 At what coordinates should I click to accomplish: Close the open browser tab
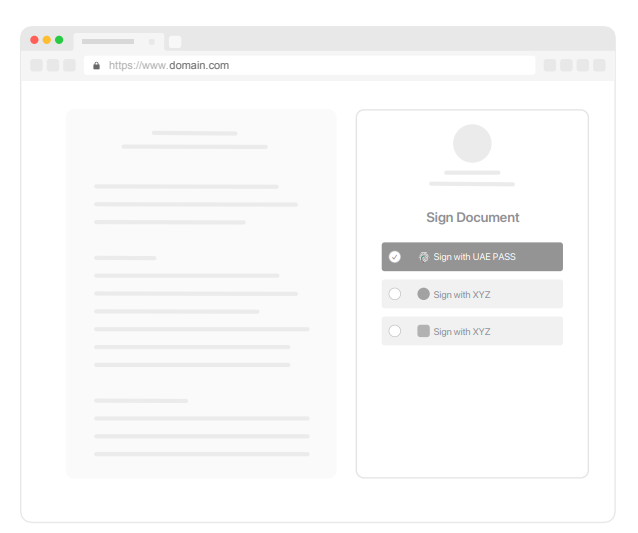coord(152,42)
